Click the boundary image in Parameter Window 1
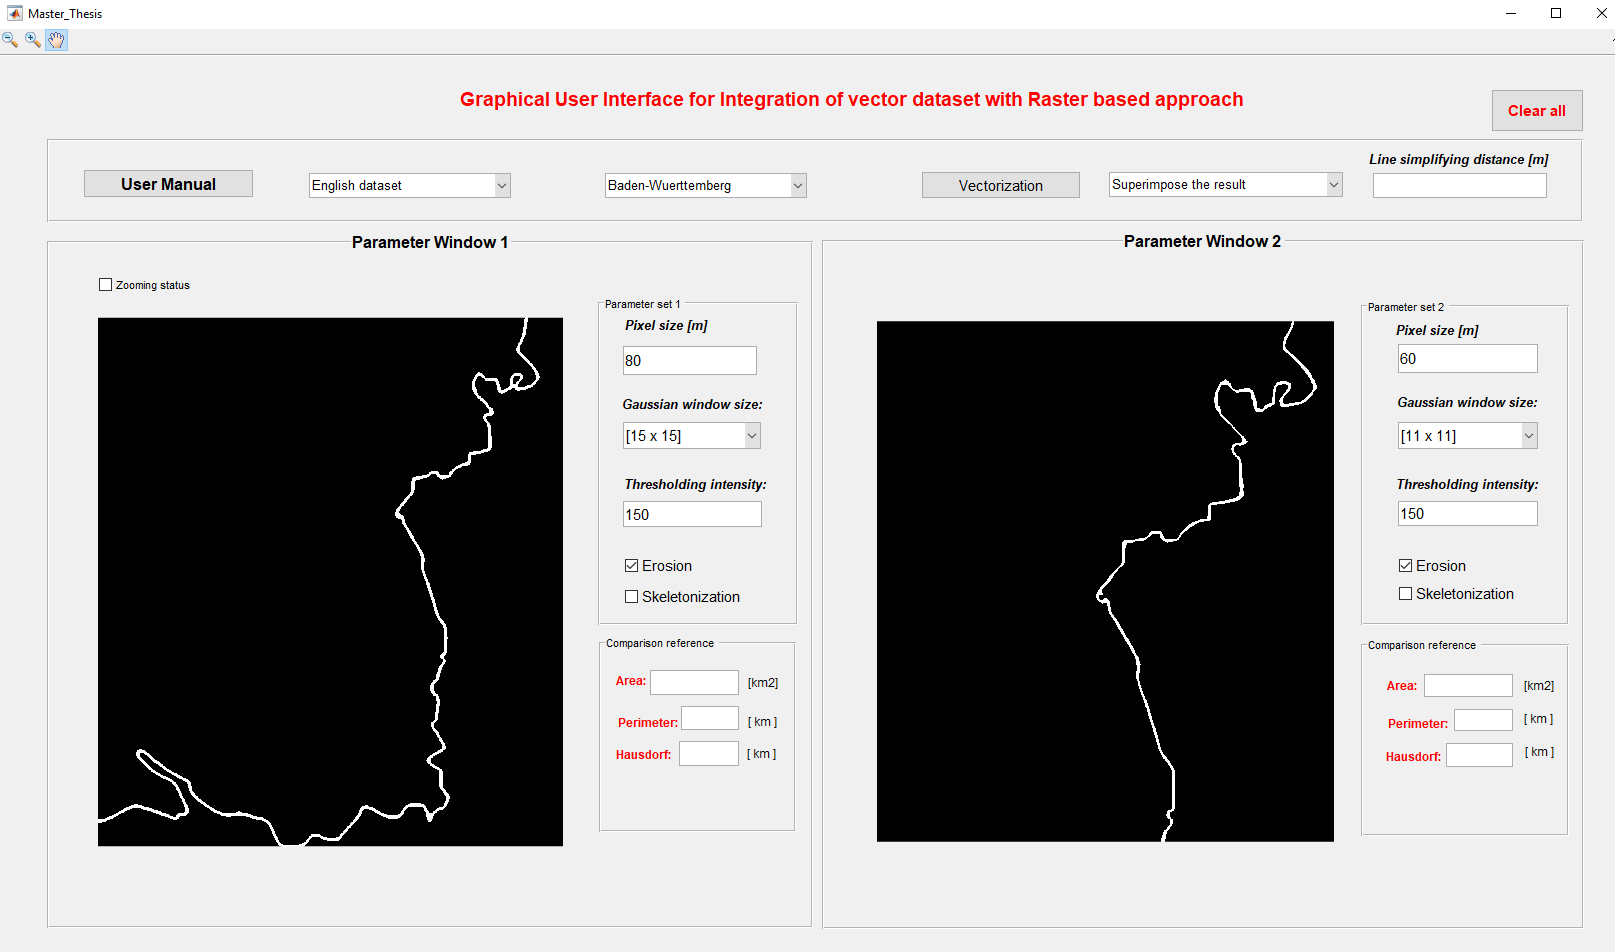The image size is (1615, 952). tap(330, 582)
